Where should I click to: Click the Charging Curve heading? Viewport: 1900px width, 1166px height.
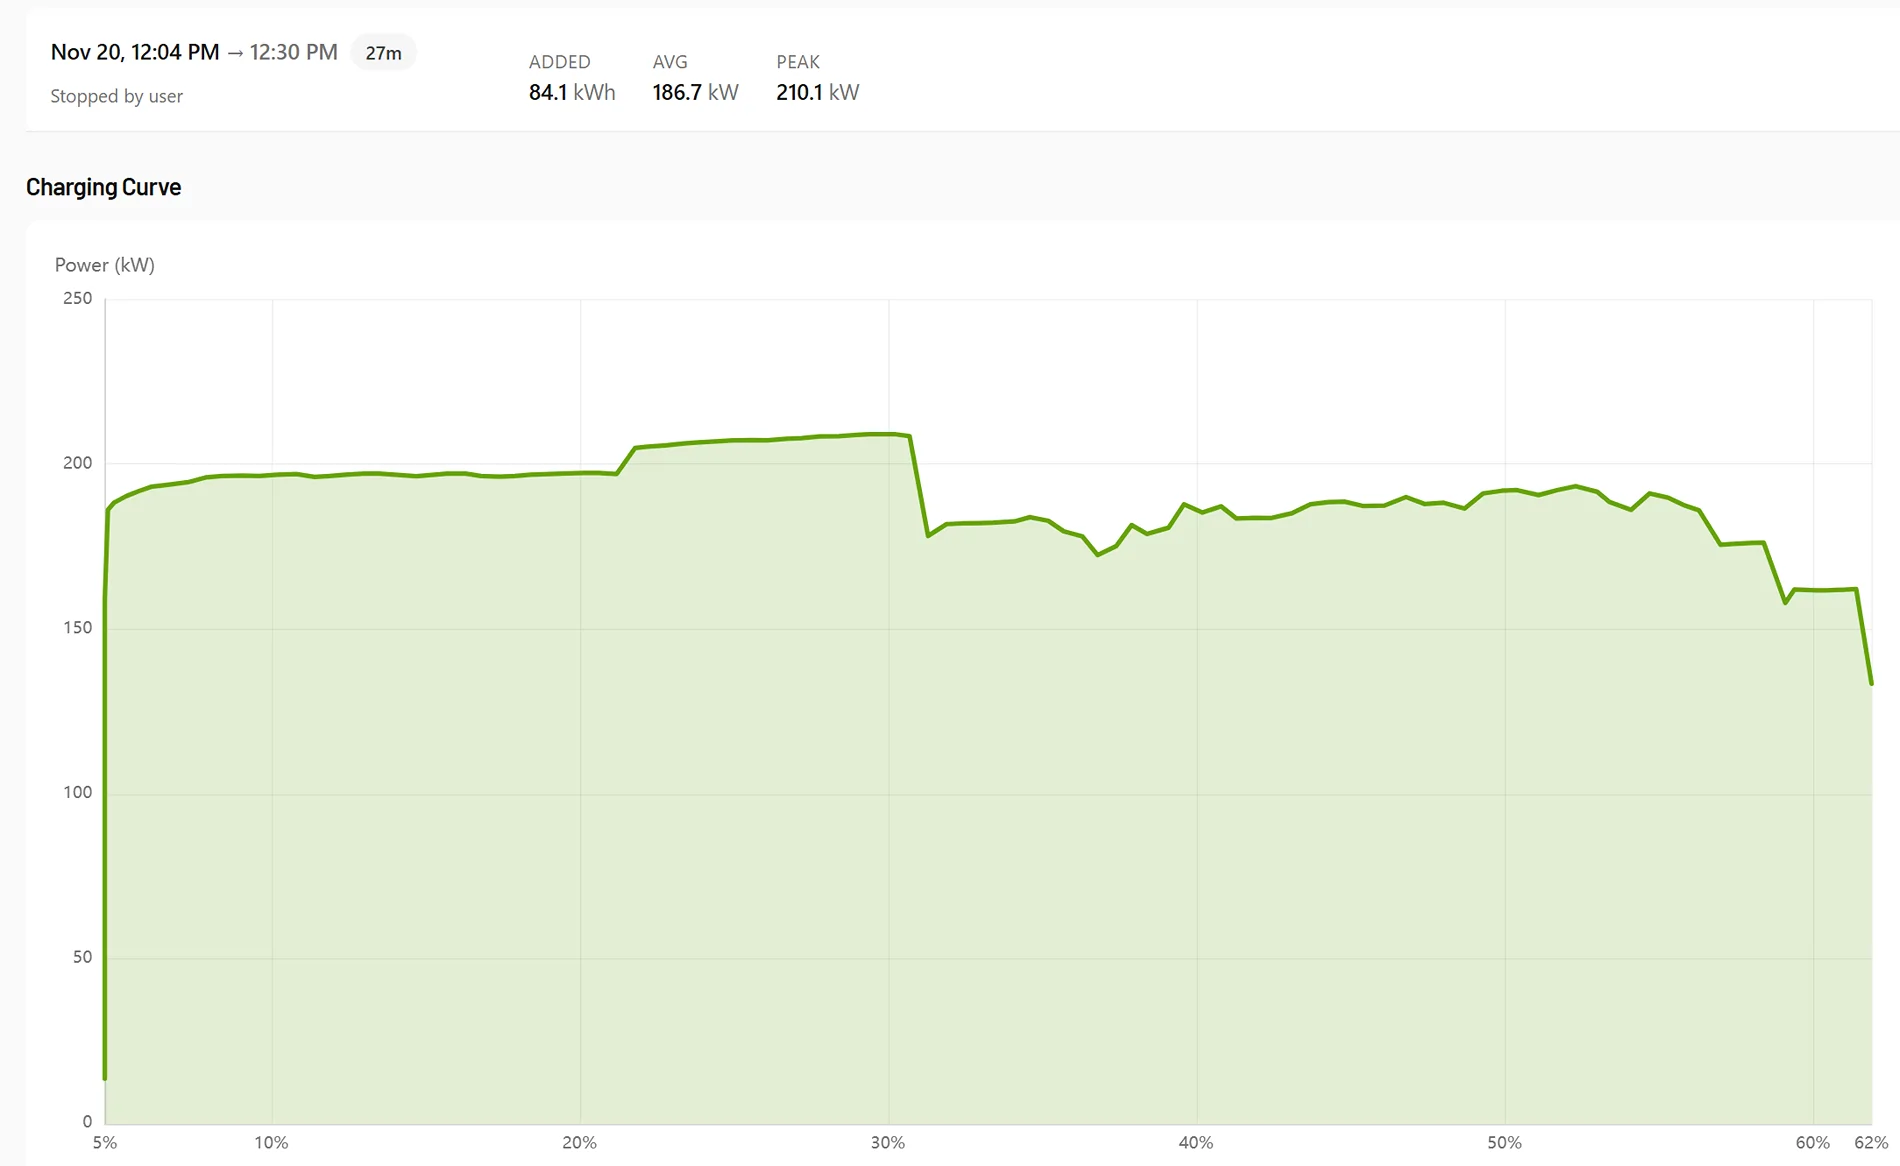(104, 187)
